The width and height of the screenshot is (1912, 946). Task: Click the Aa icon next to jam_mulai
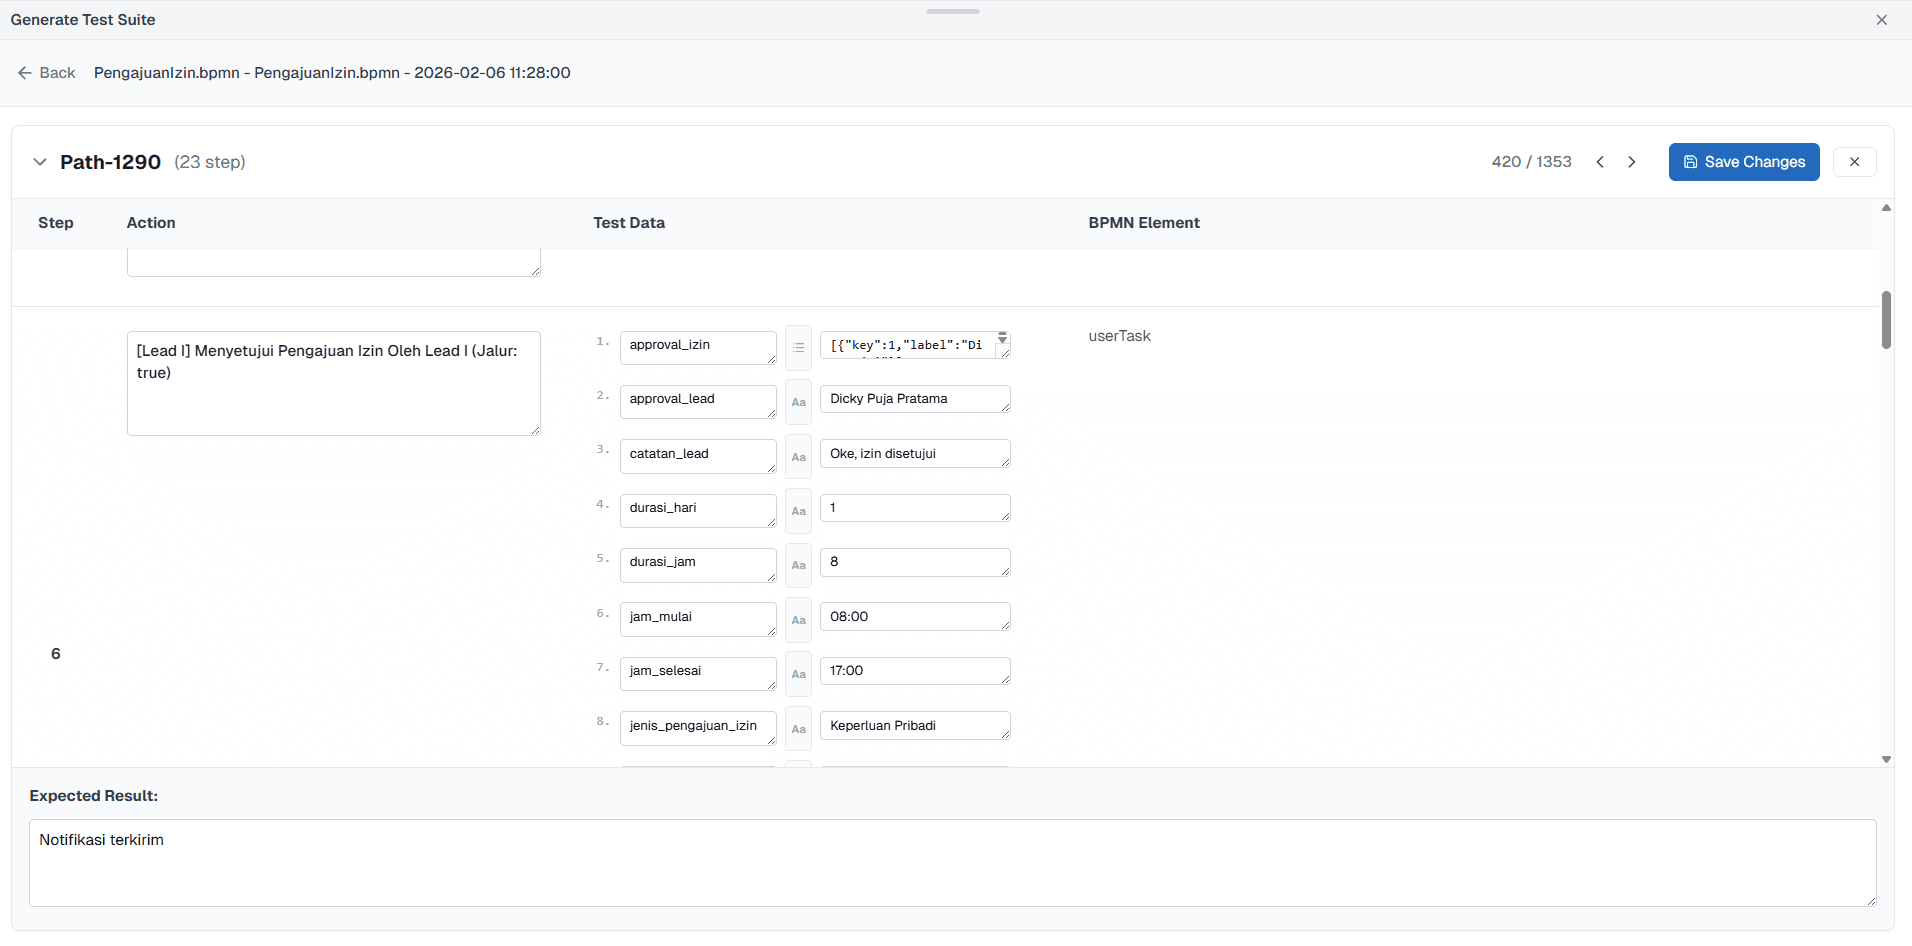797,620
